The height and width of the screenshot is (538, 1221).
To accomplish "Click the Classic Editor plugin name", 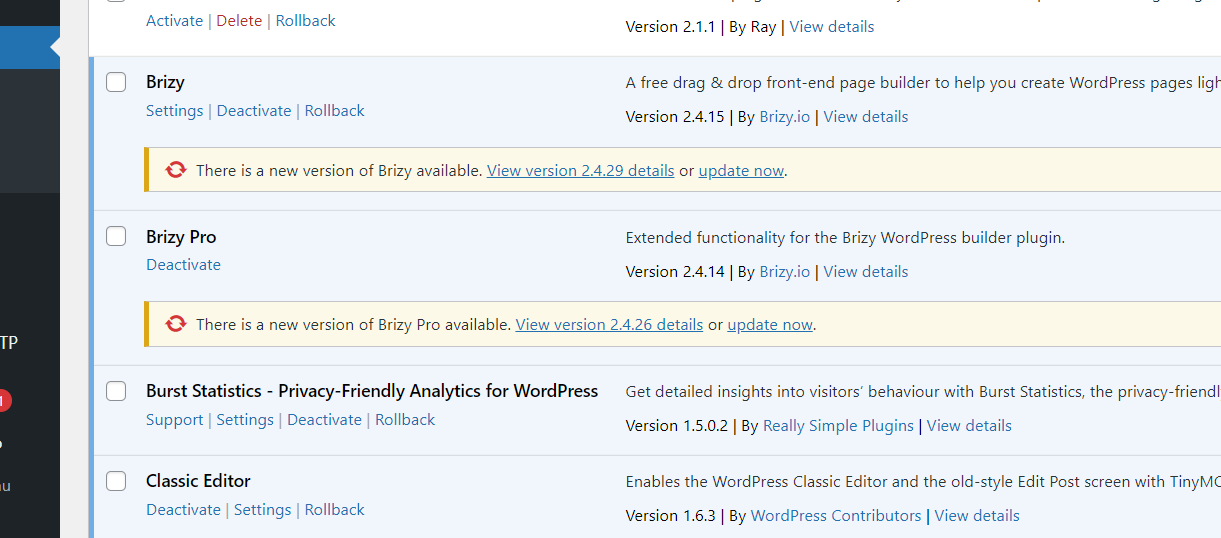I will (198, 481).
